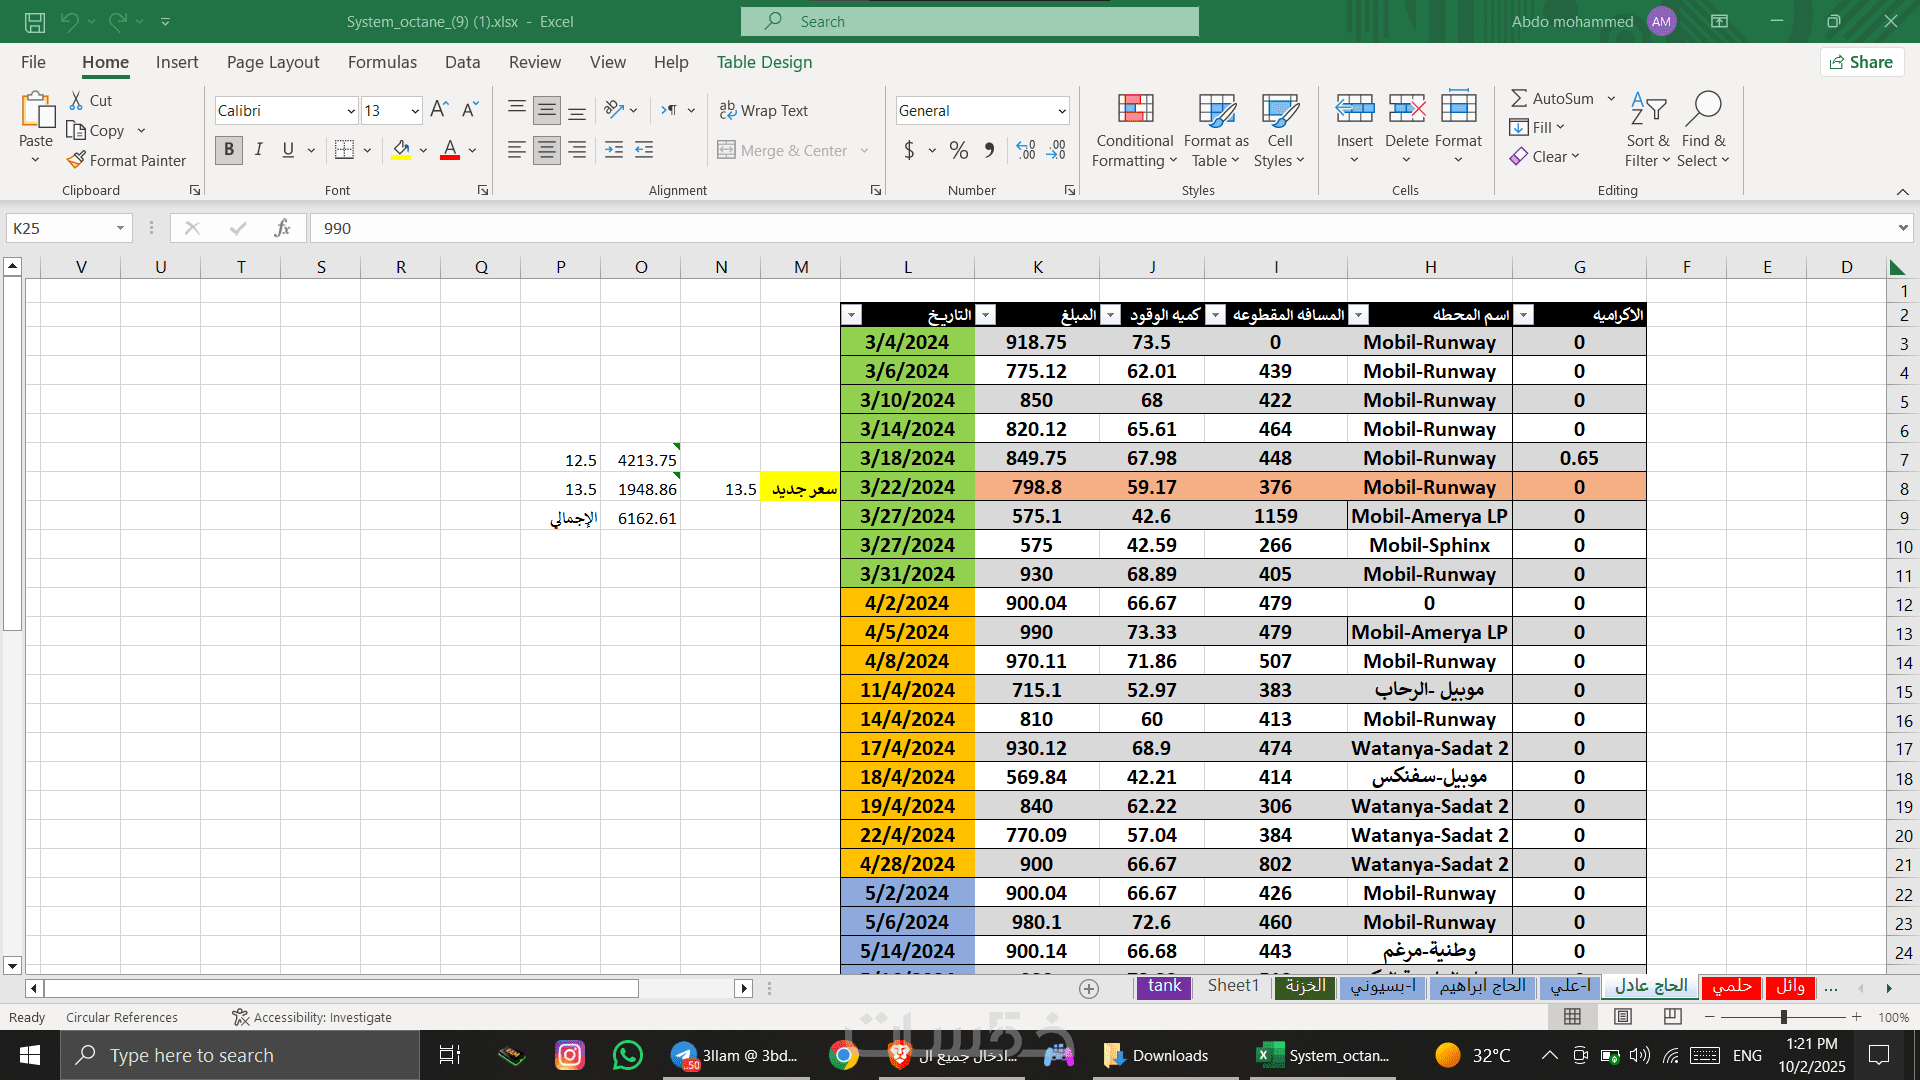
Task: Click the AutoSum button
Action: pyautogui.click(x=1552, y=98)
